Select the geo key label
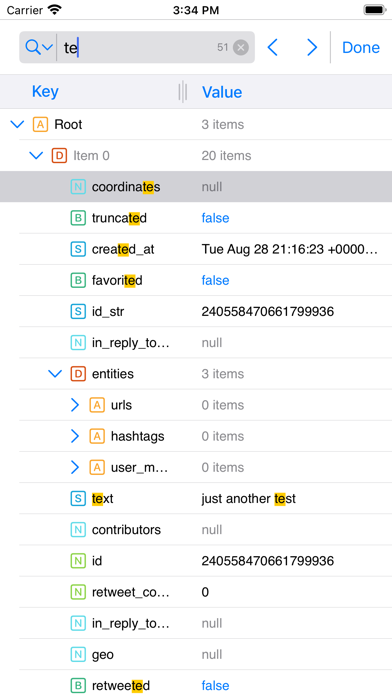 point(103,655)
